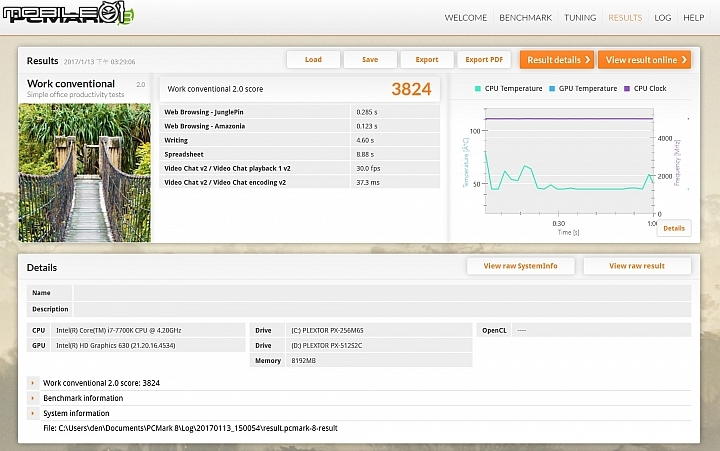Click the Mobile01 PCMark 8 logo
The height and width of the screenshot is (451, 720).
coord(68,12)
